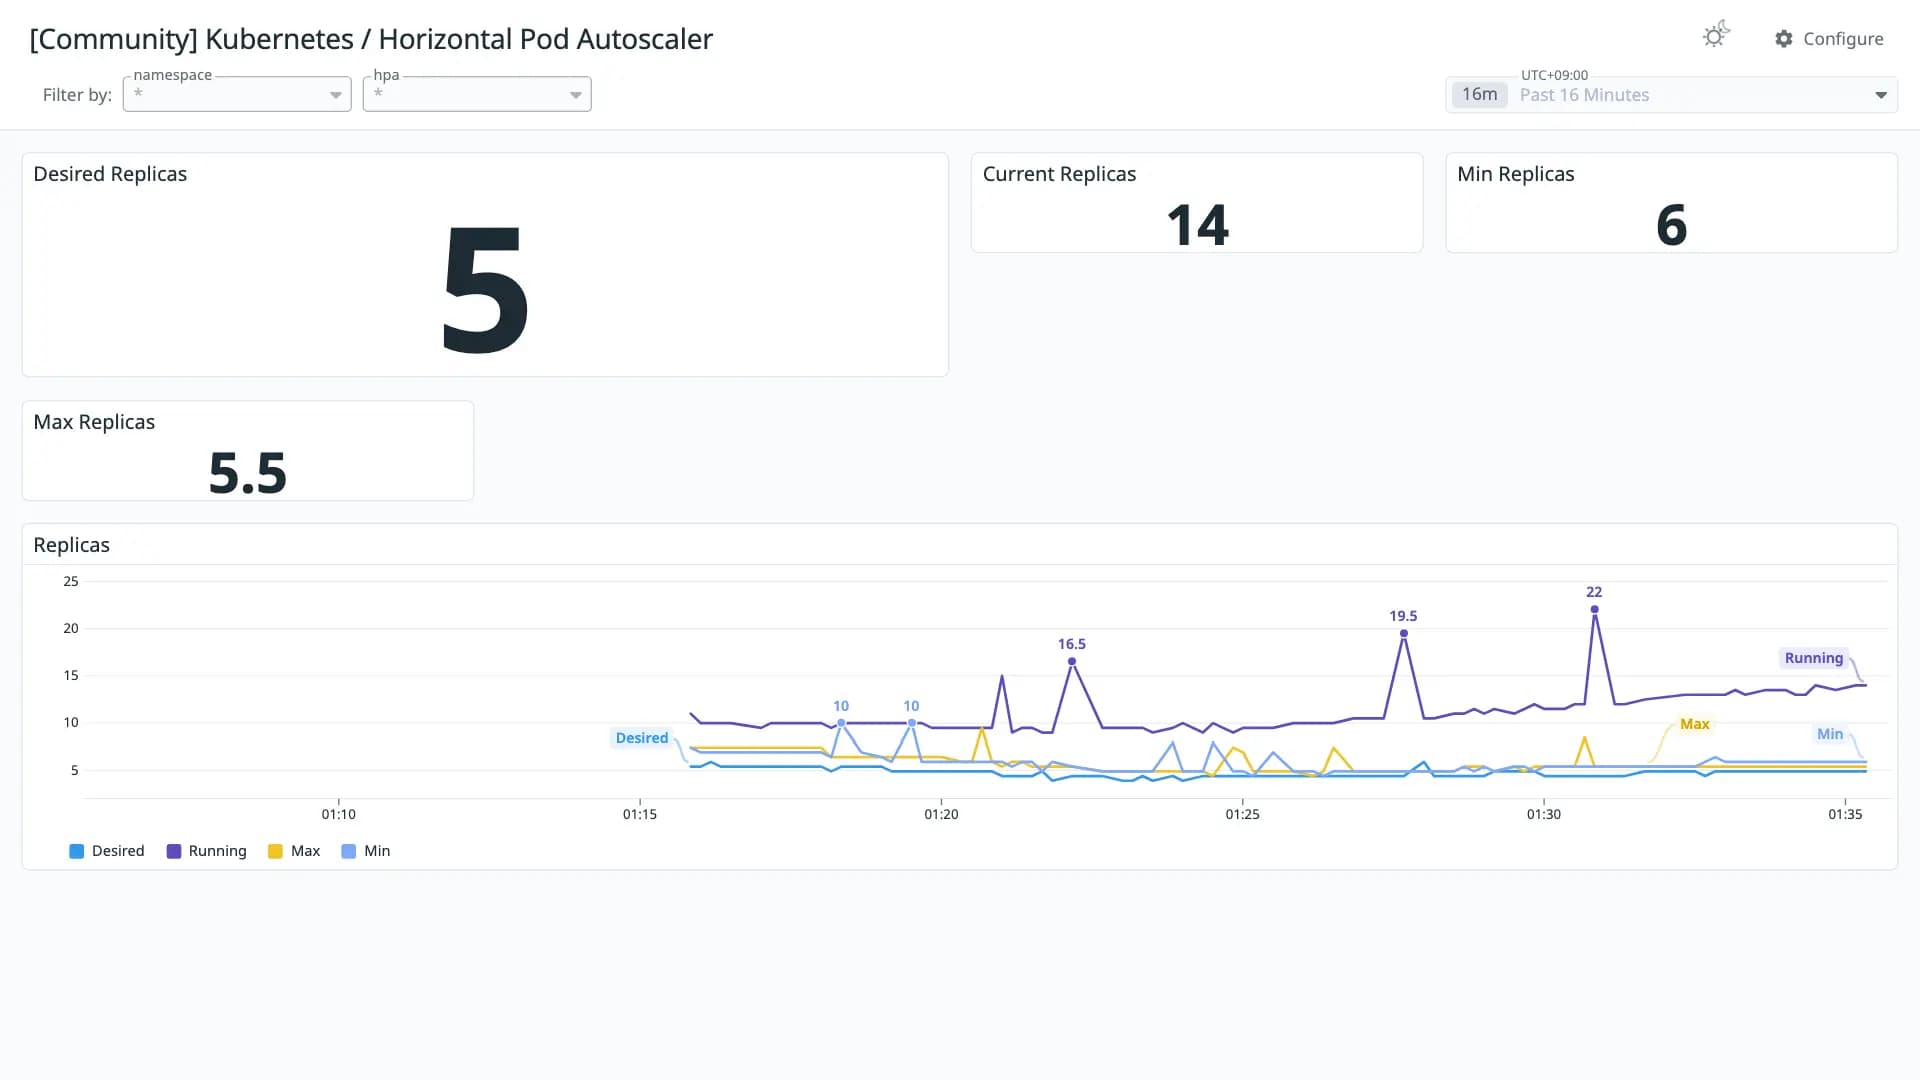Screen dimensions: 1920x1080
Task: Click the Desired Replicas panel title
Action: [110, 174]
